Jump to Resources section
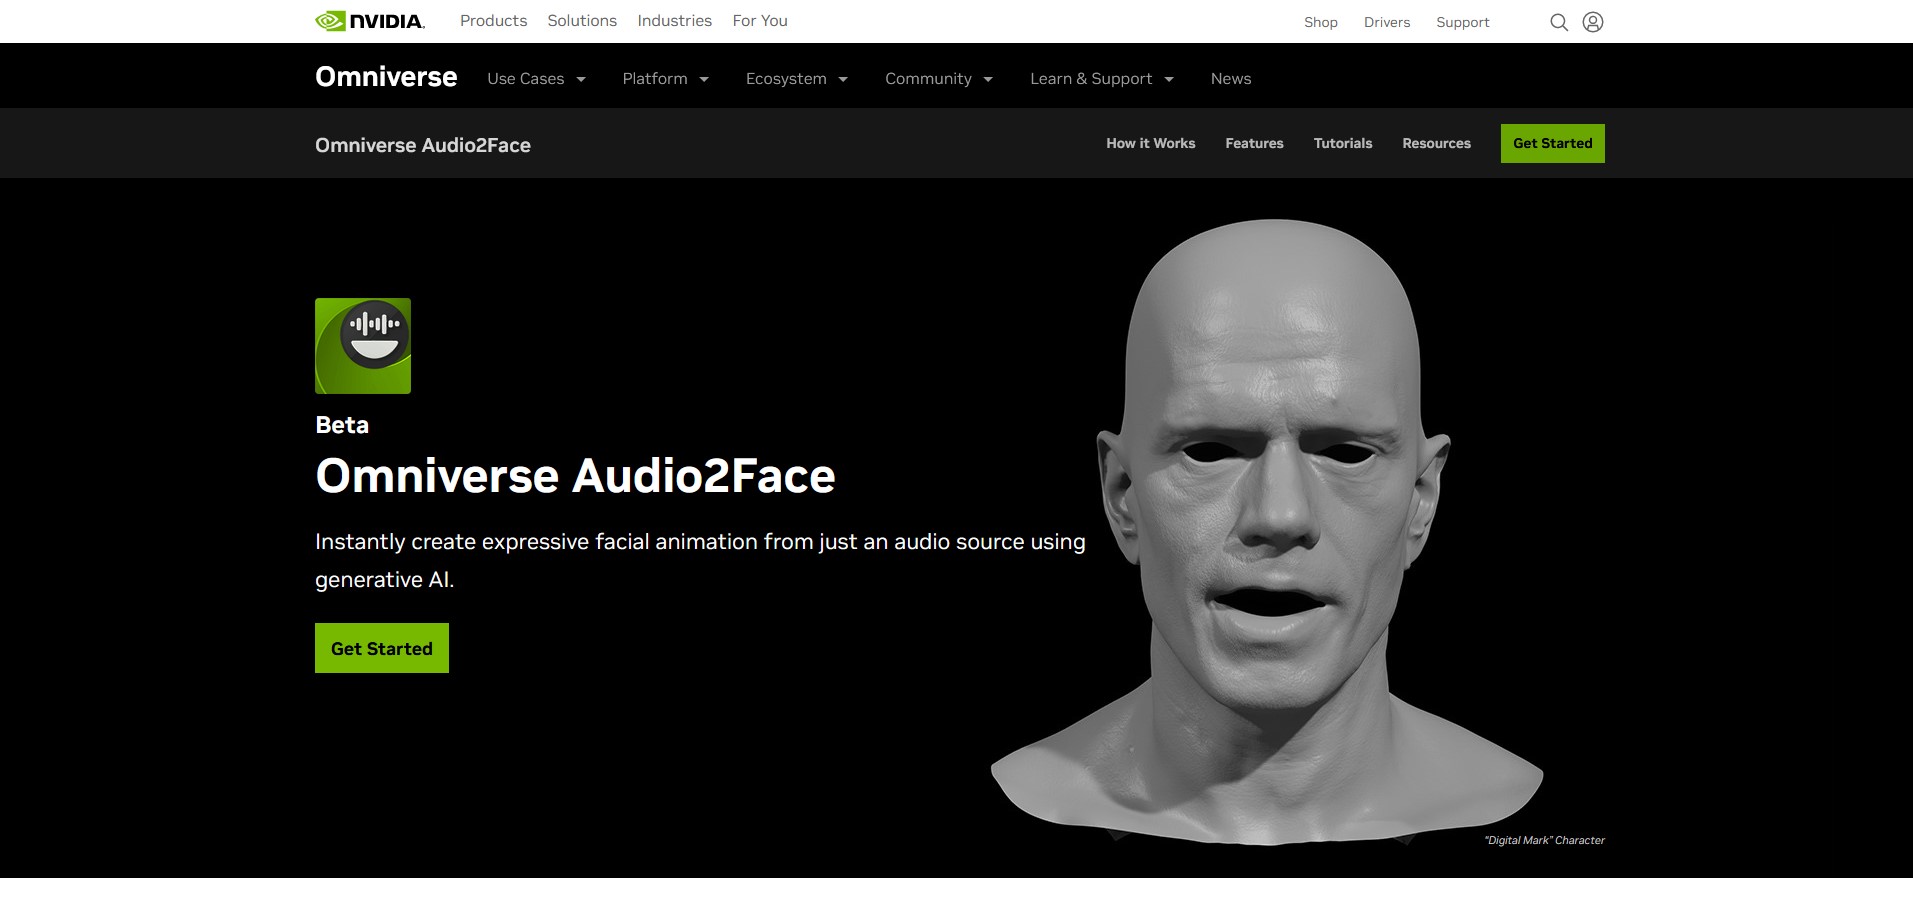The width and height of the screenshot is (1913, 917). coord(1436,143)
